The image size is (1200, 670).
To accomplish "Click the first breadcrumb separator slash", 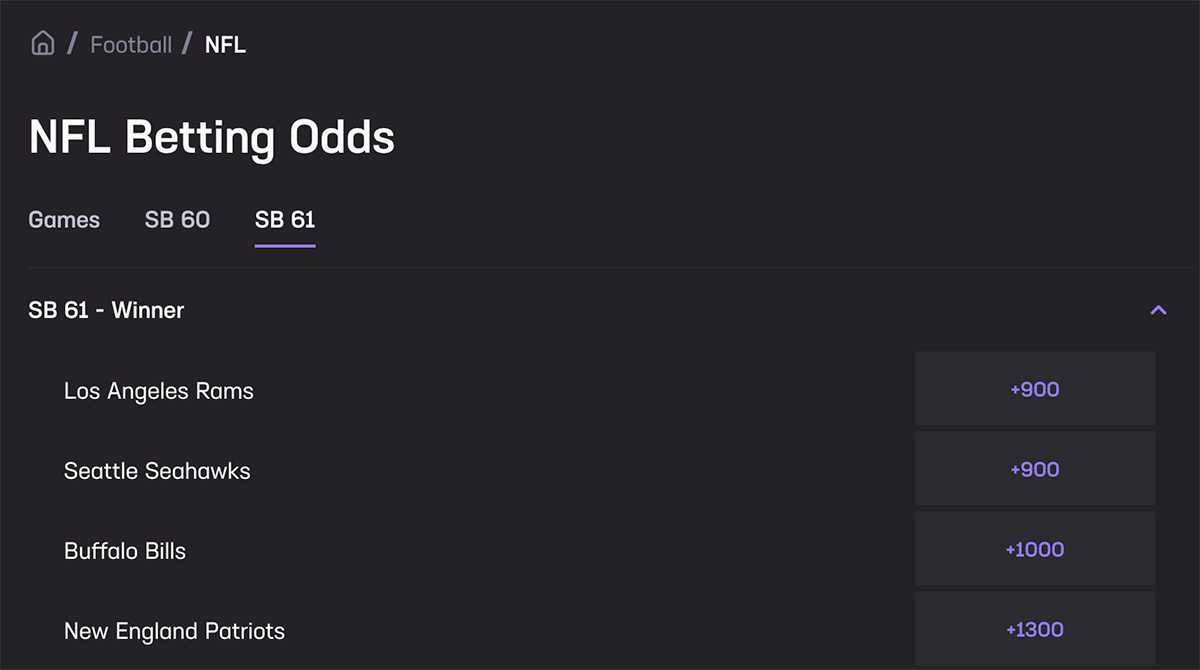I will [x=70, y=44].
